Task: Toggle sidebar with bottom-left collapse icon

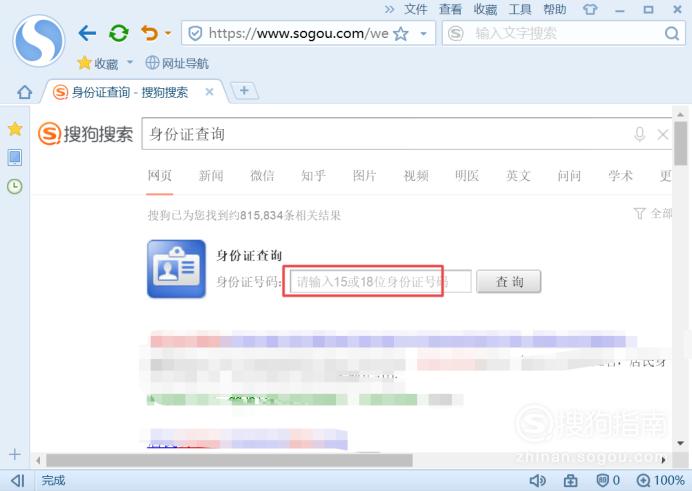Action: point(18,480)
